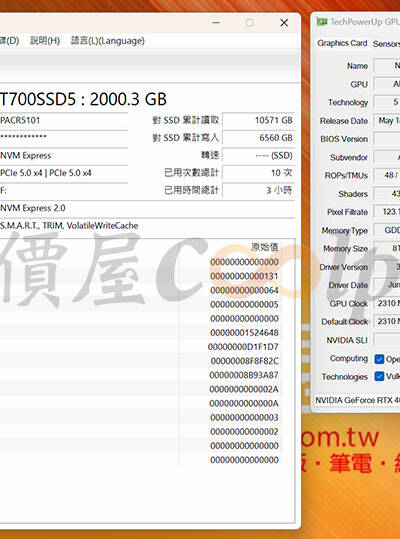Open the 說明(H) help menu

tap(45, 41)
